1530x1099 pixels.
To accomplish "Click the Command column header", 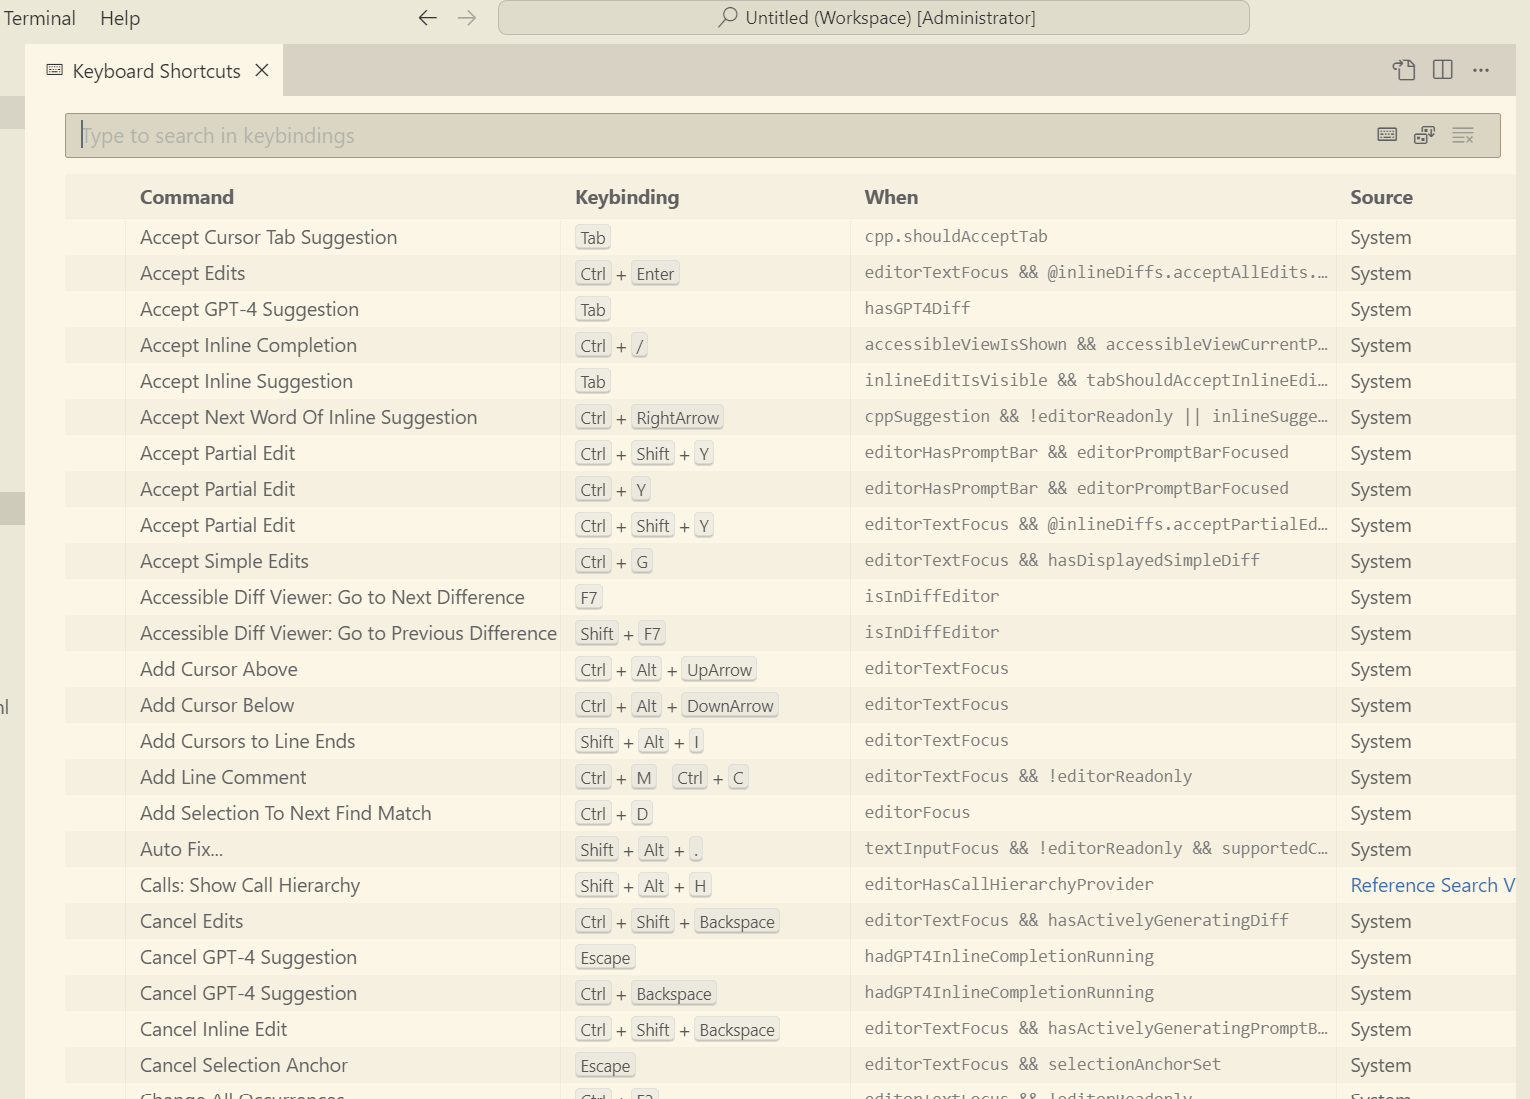I will point(187,197).
